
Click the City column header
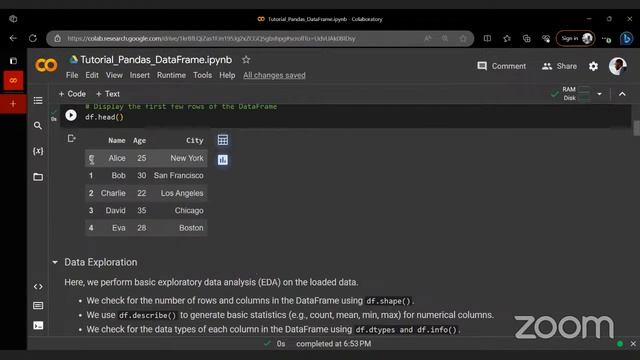pos(195,140)
